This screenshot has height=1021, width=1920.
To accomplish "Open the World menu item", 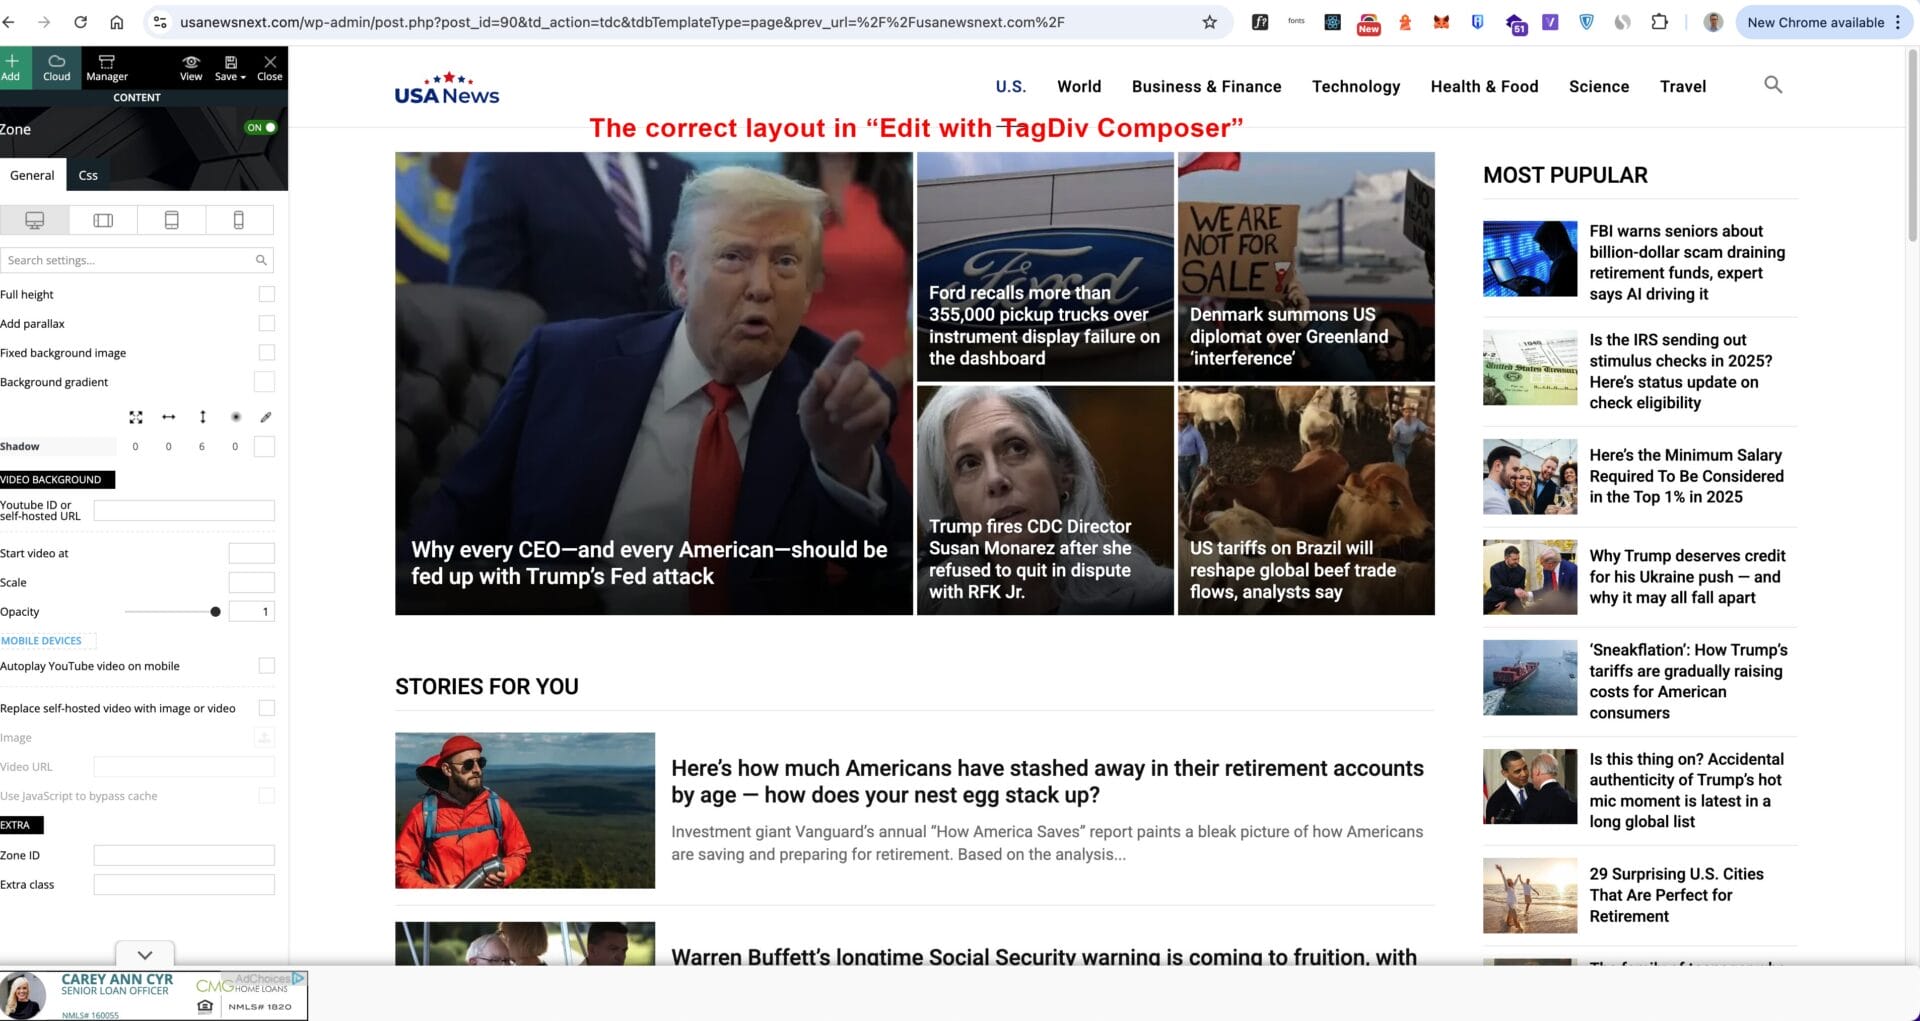I will click(1079, 86).
